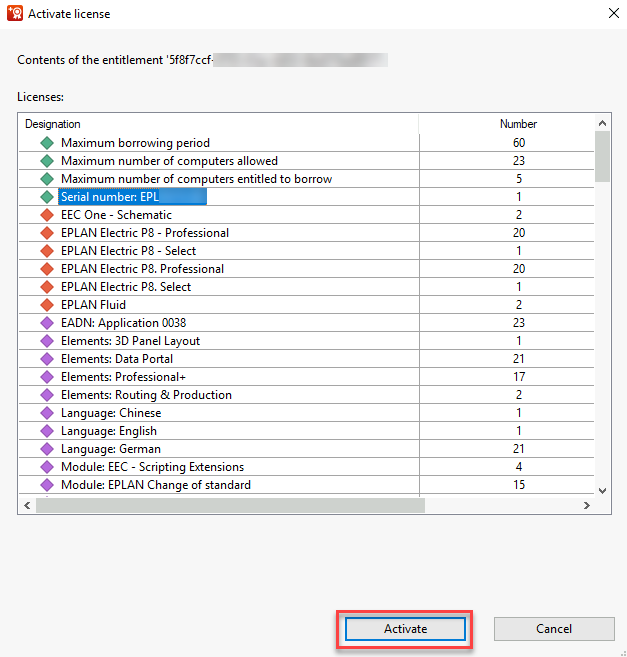Click the purple diamond icon beside Elements: Data Portal

tap(46, 359)
